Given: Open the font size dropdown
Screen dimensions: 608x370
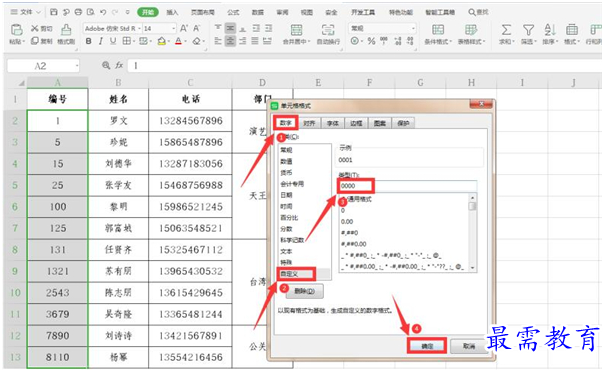Looking at the screenshot, I should point(173,28).
